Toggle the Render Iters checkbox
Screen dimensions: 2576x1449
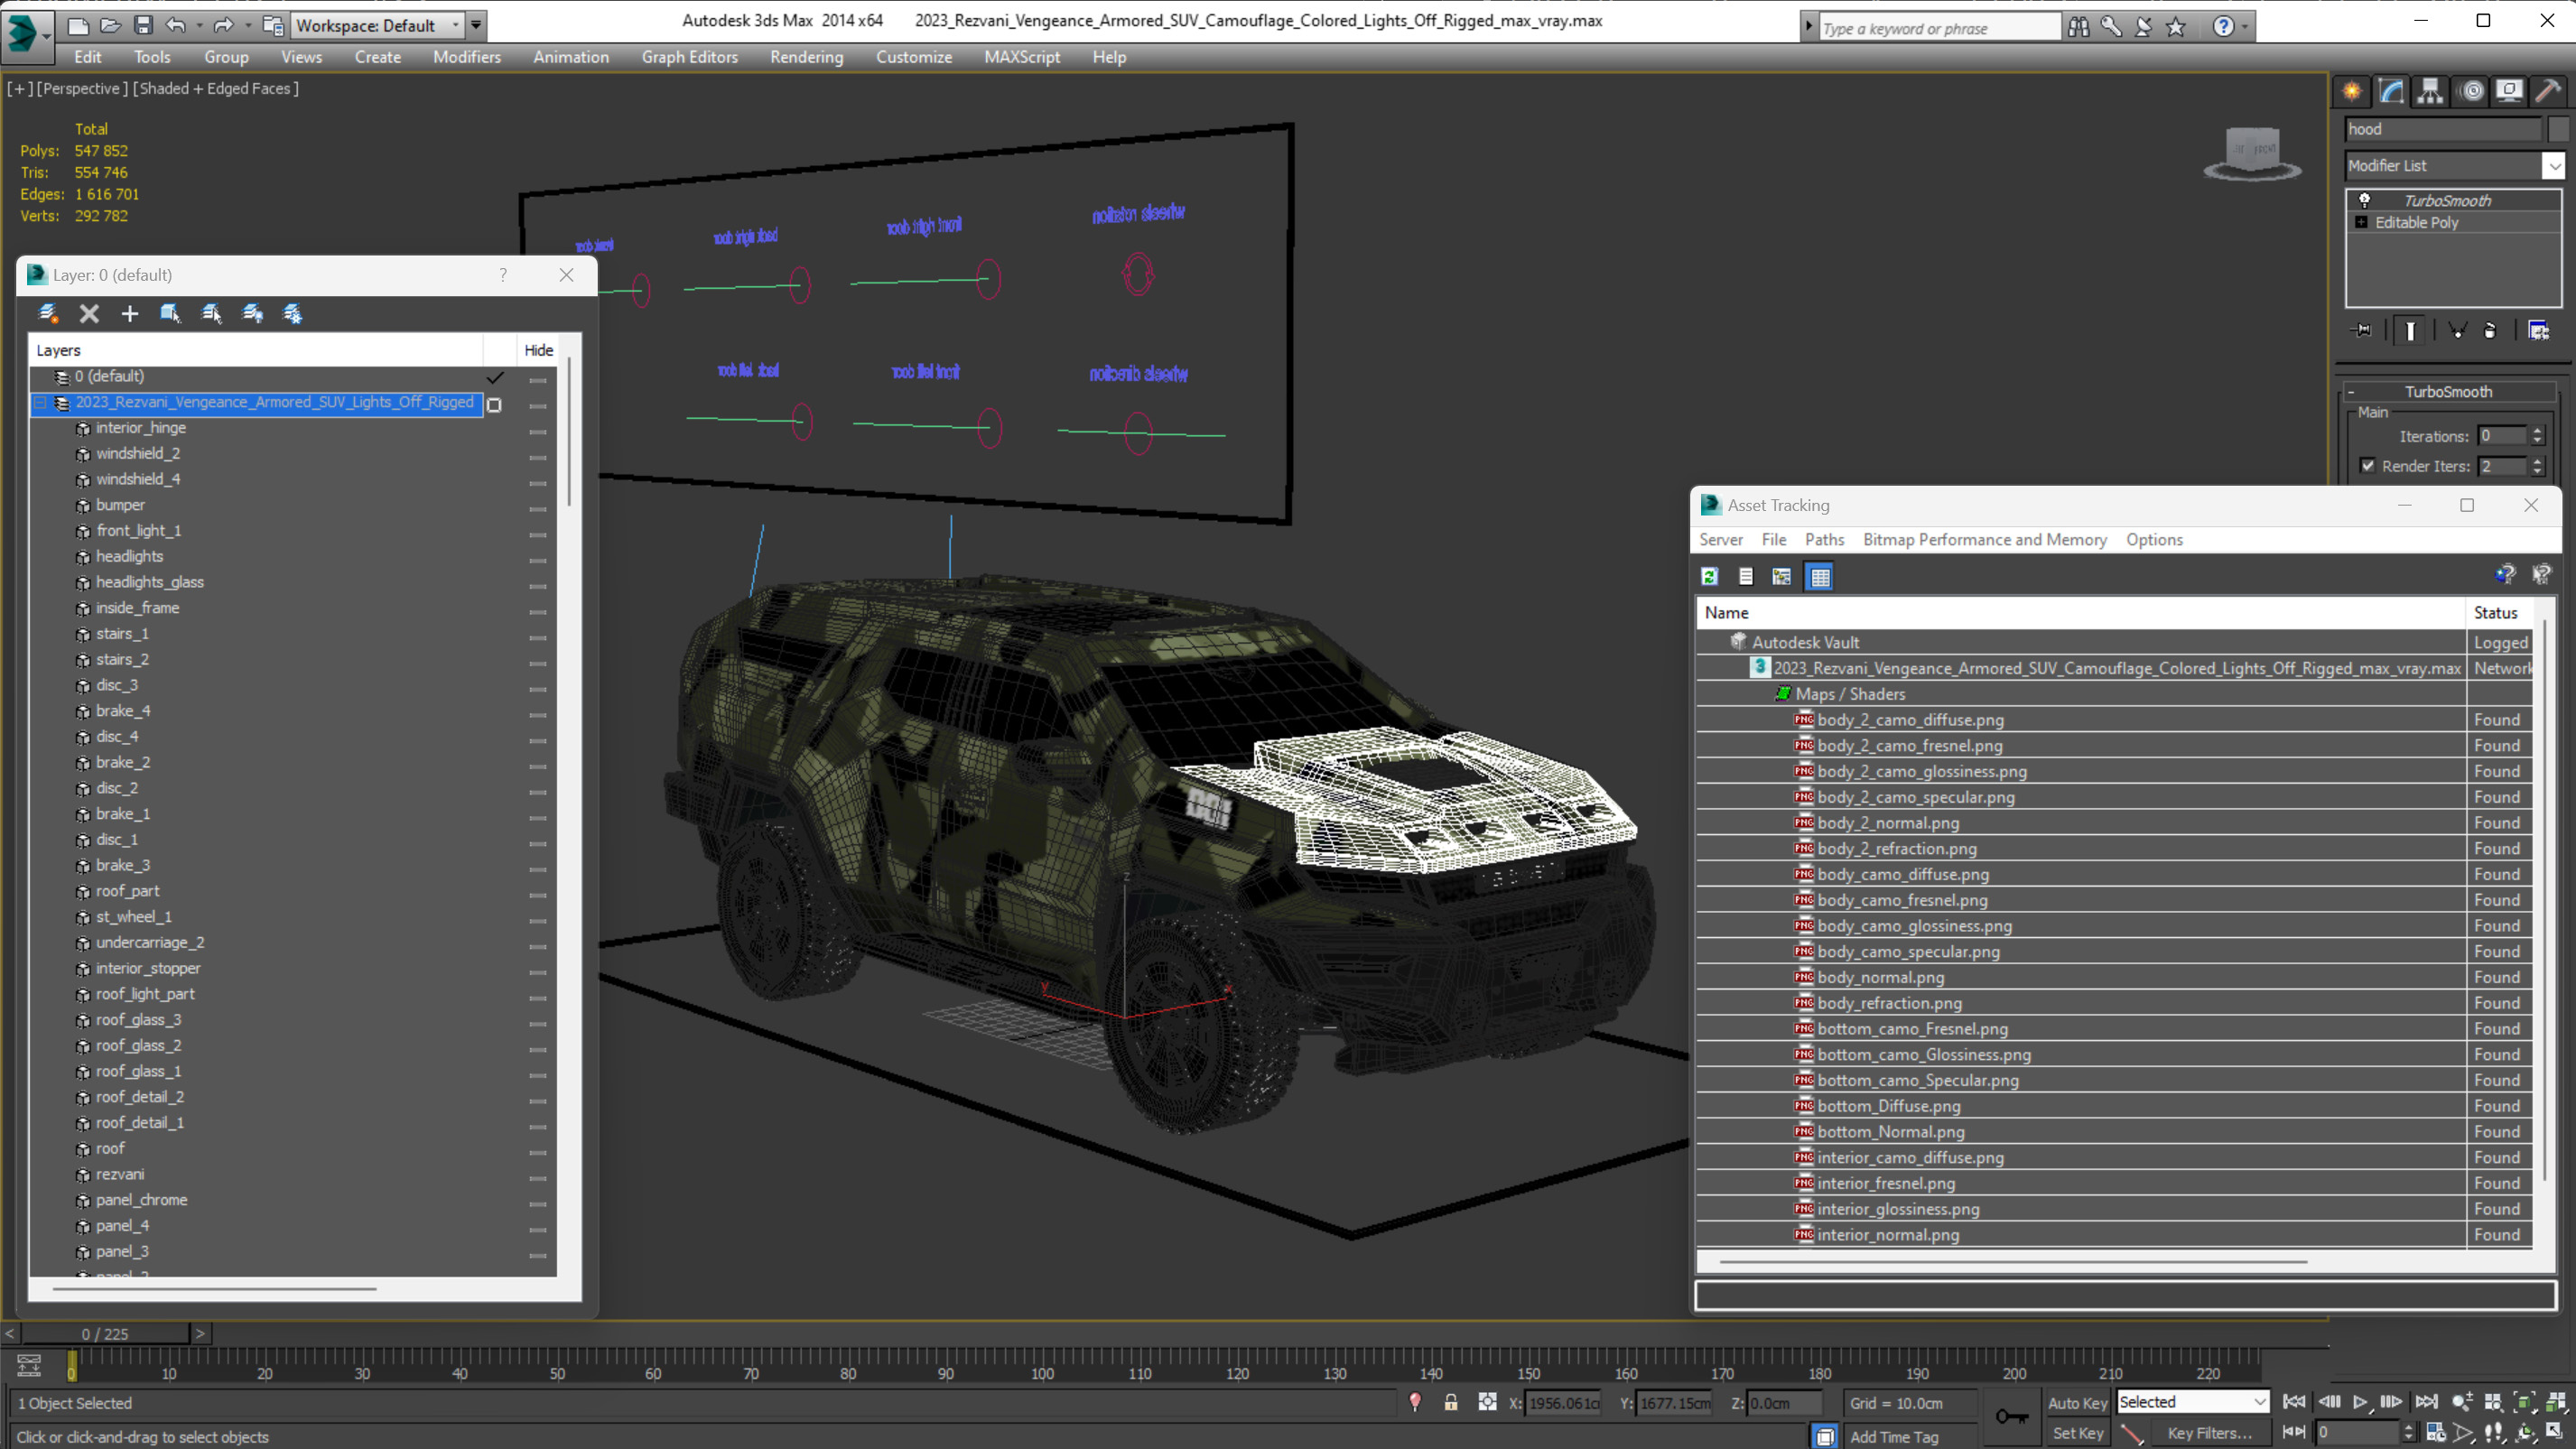(2368, 466)
